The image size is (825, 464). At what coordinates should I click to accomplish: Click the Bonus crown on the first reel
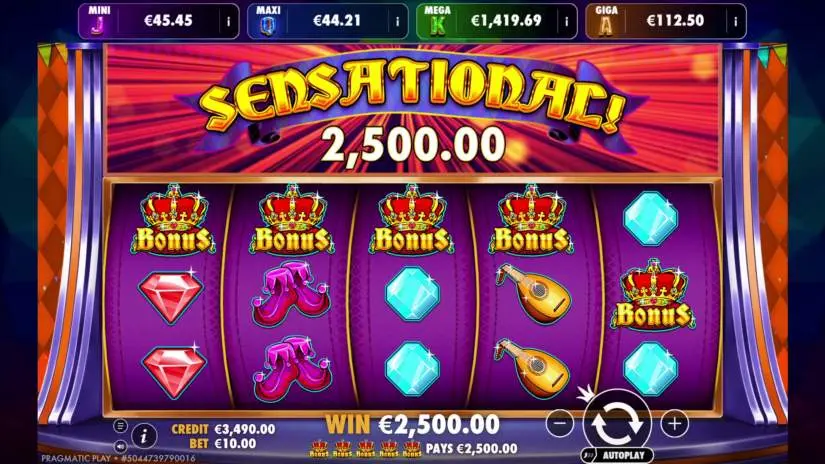coord(173,219)
